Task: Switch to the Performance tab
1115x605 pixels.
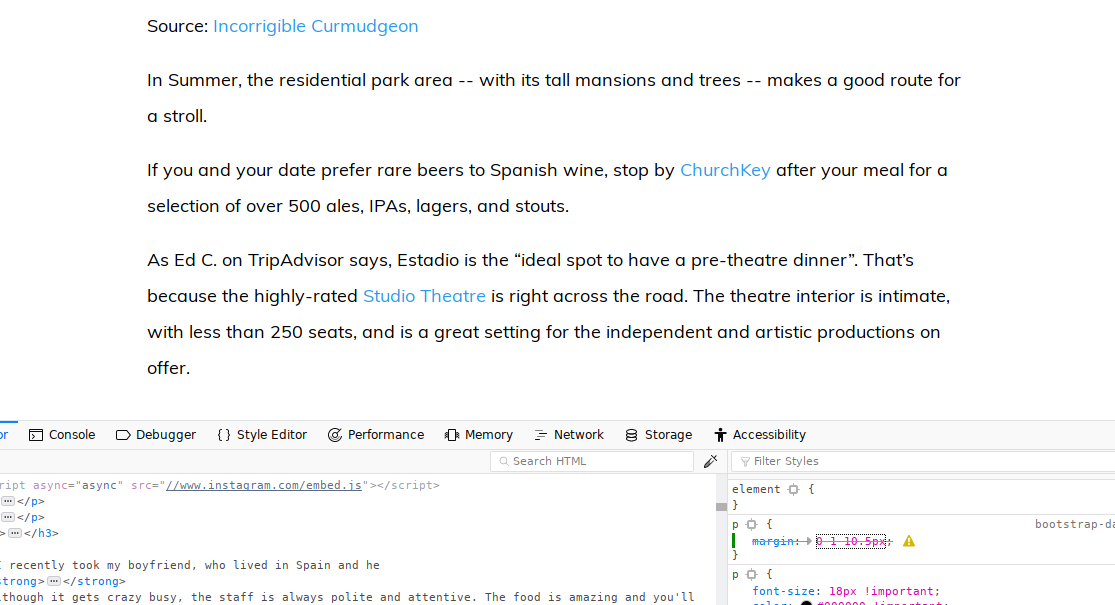Action: tap(375, 435)
